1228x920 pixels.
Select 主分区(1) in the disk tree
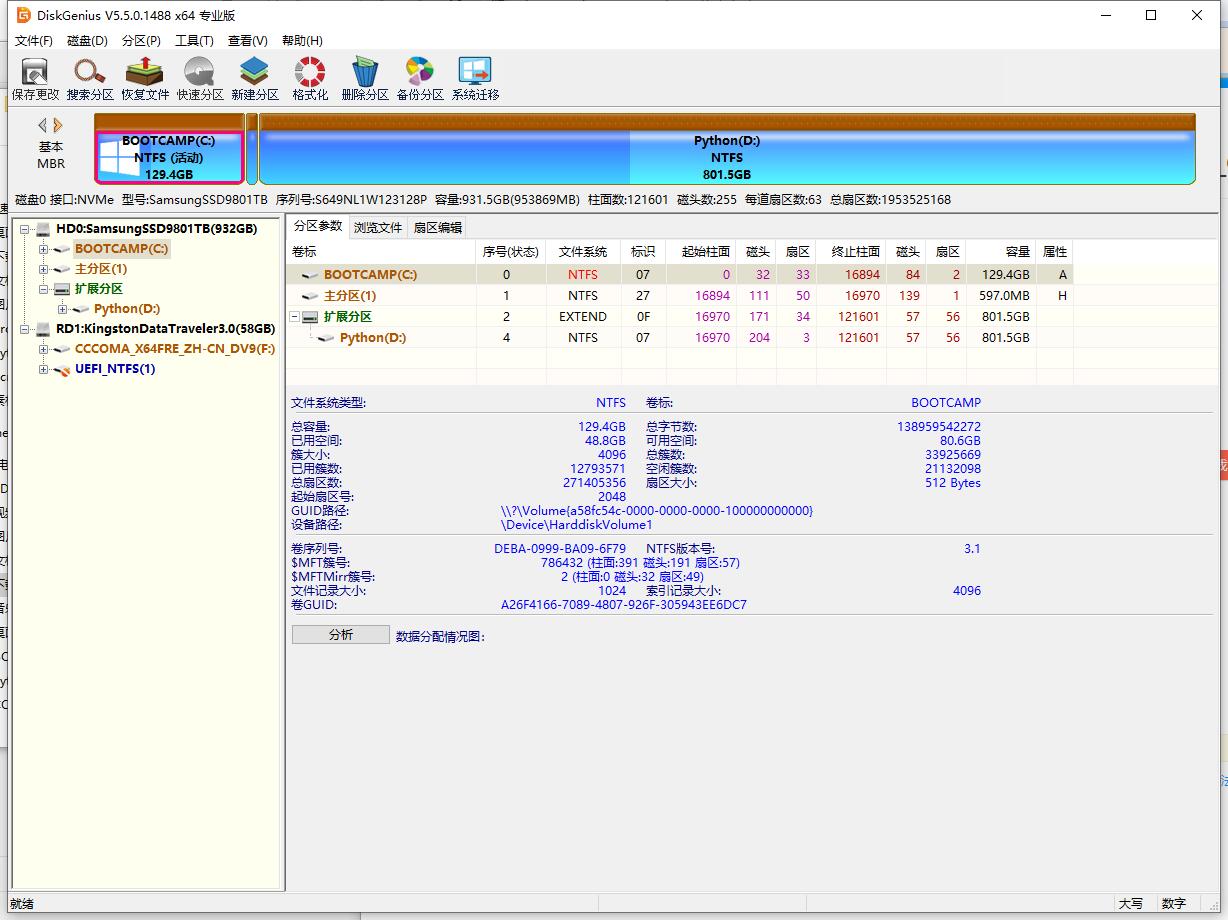101,269
